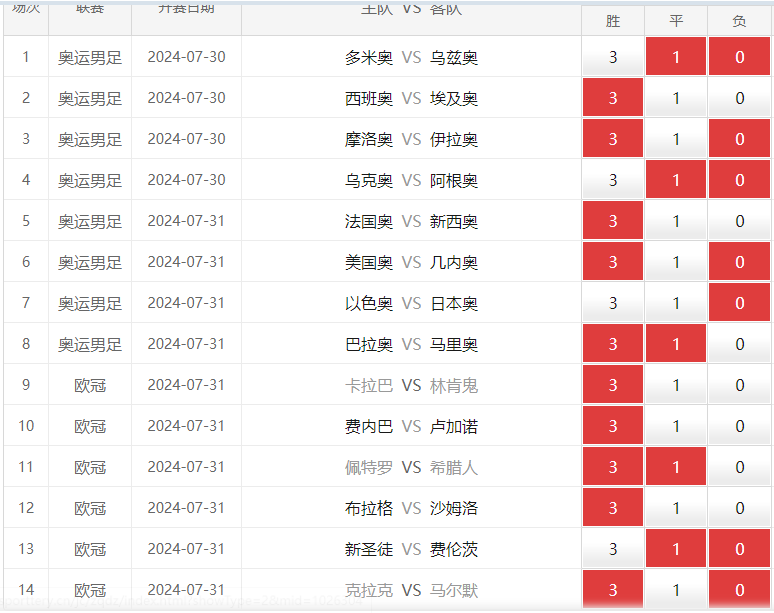Click 欧冠 league cell in row 9

point(90,385)
